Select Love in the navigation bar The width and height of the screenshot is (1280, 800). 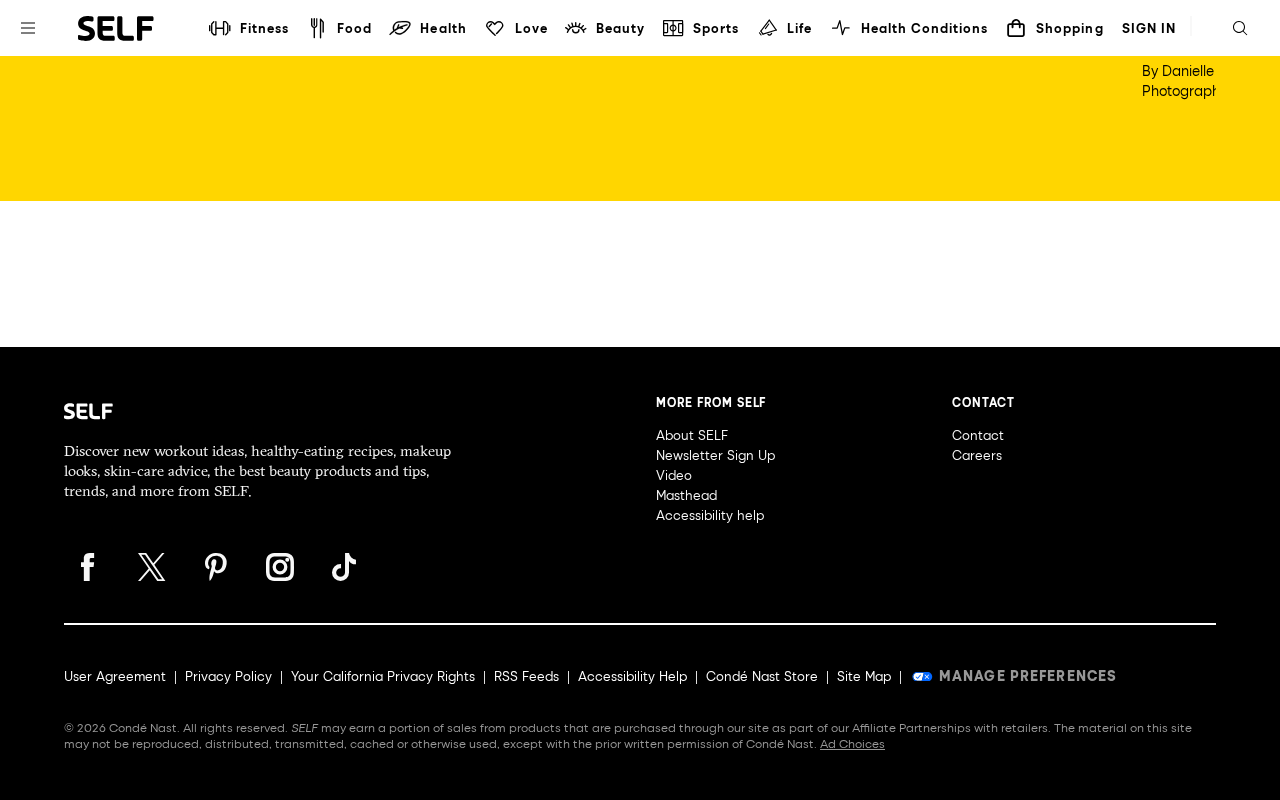[531, 28]
